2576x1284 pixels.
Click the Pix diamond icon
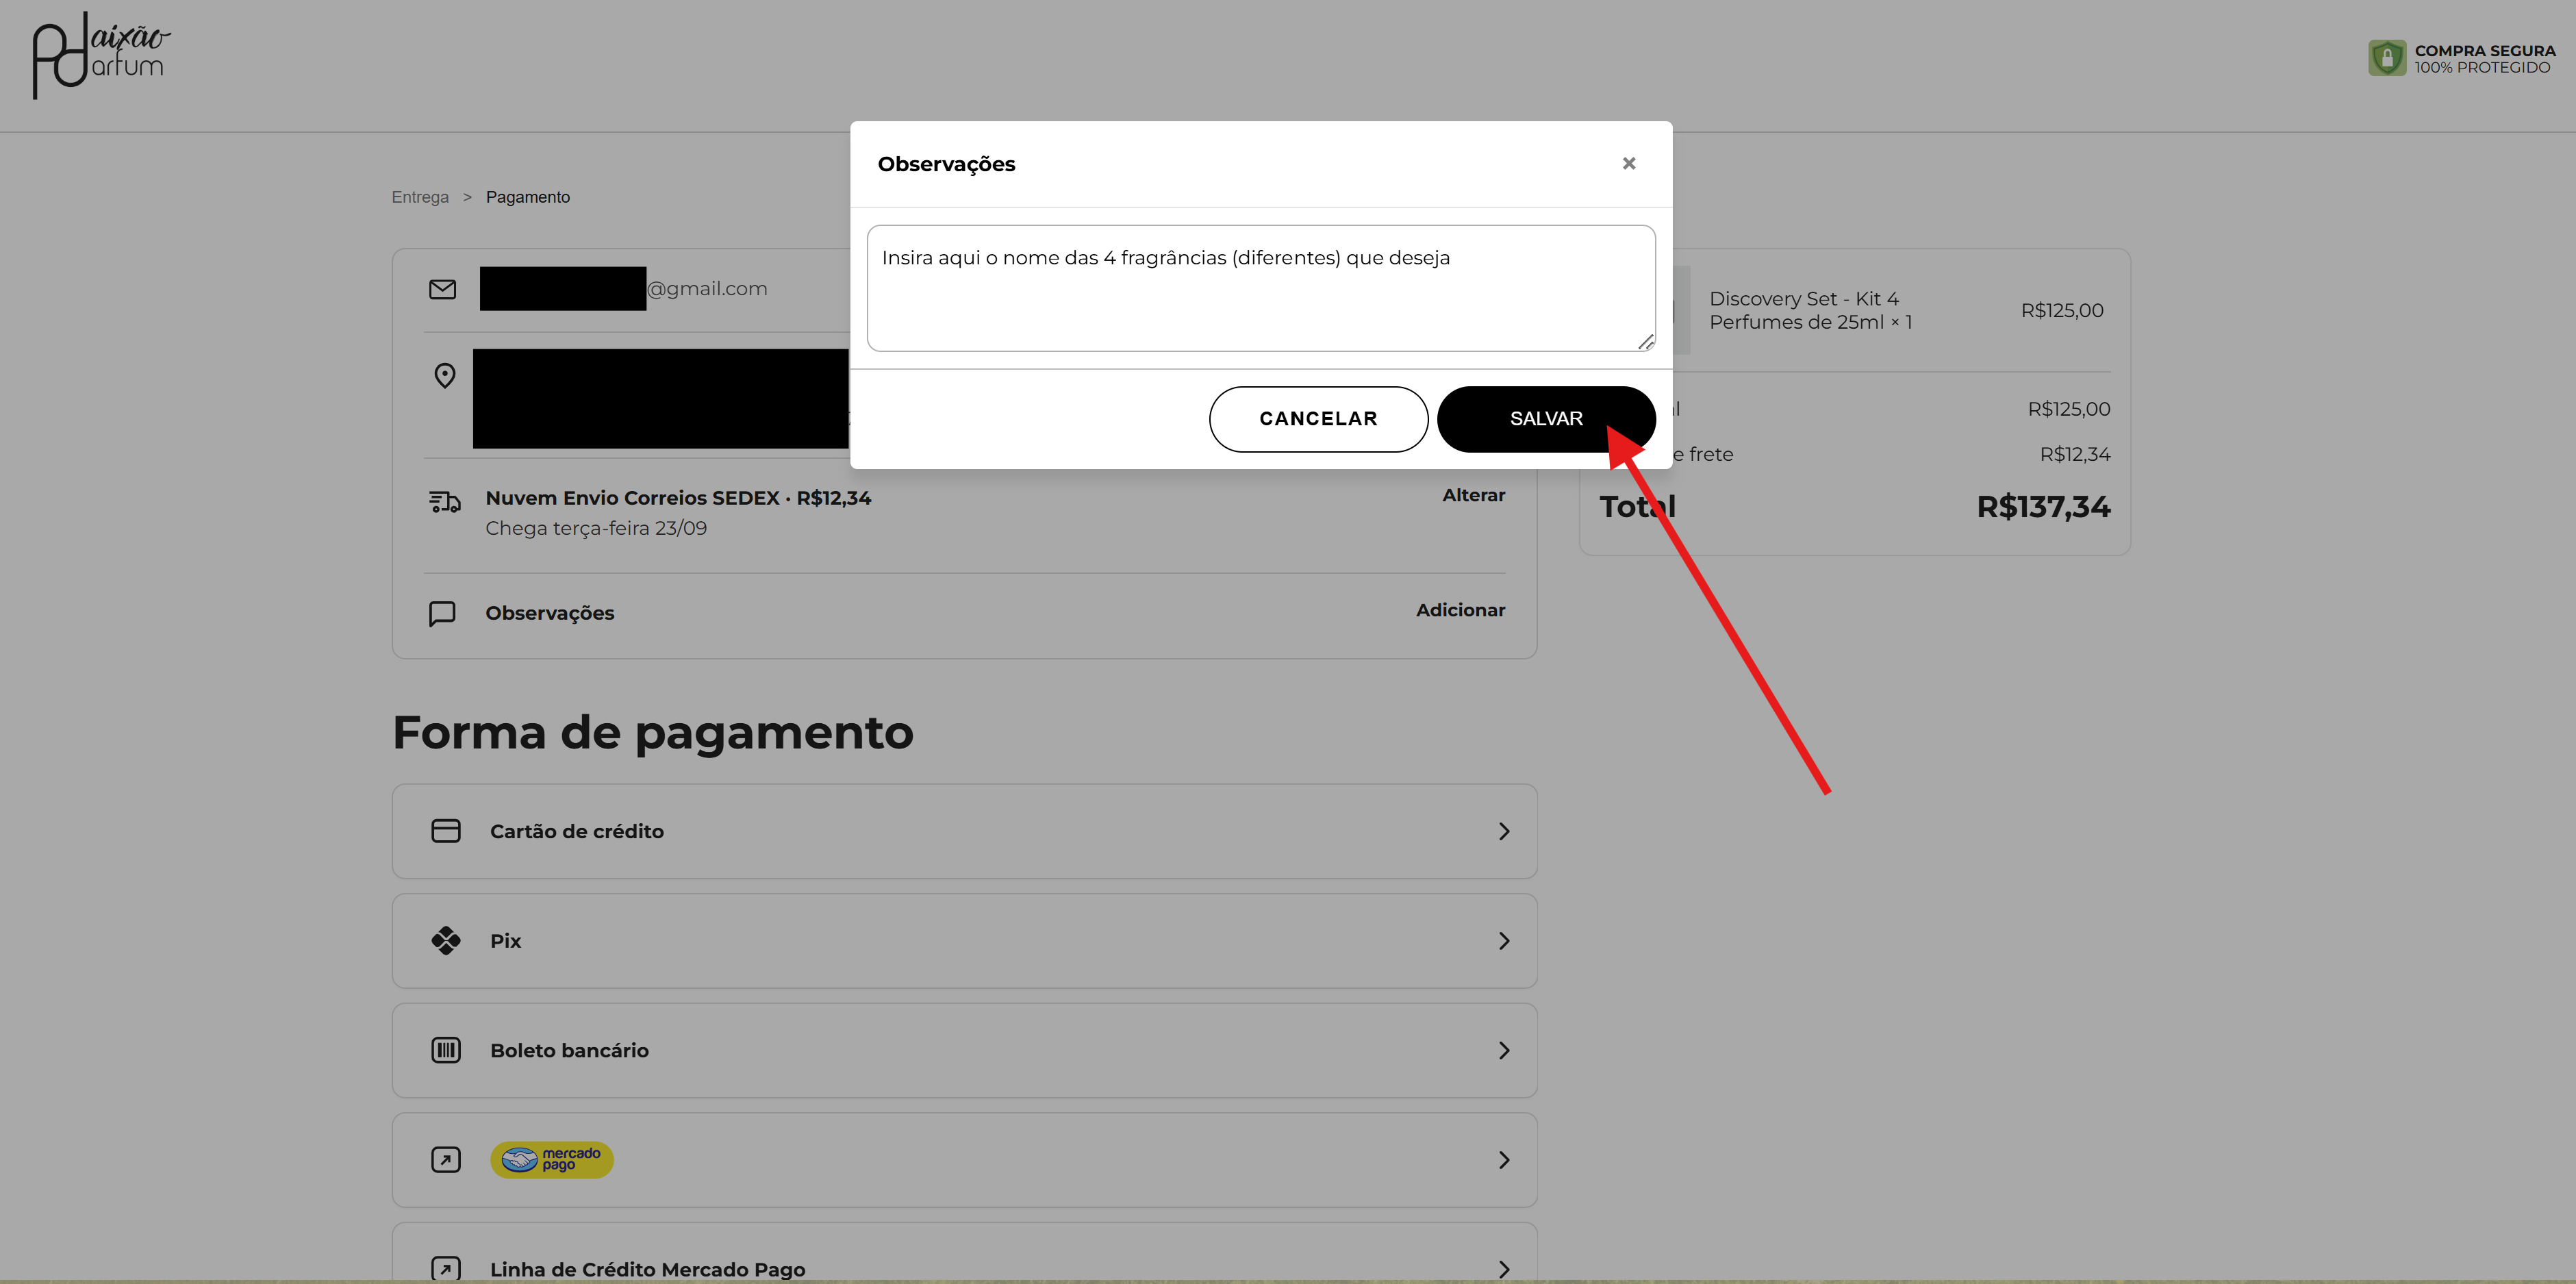pos(446,941)
